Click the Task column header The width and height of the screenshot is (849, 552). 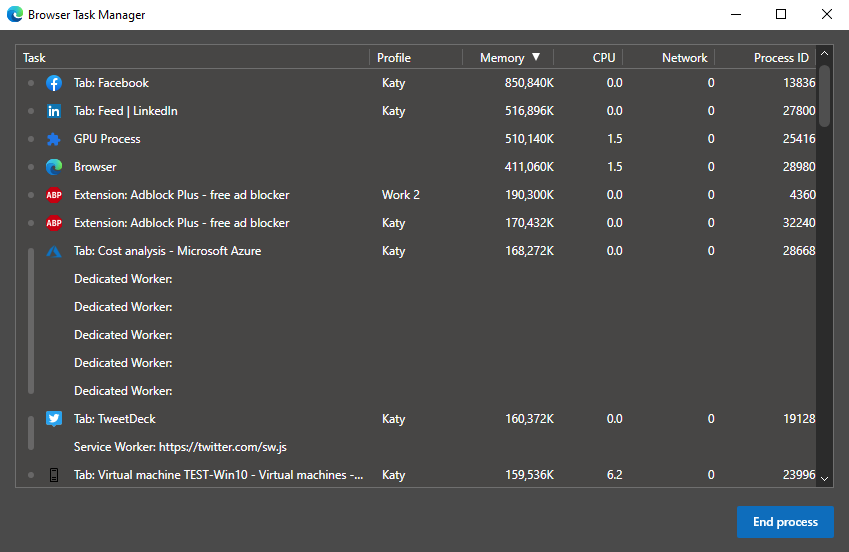[35, 58]
